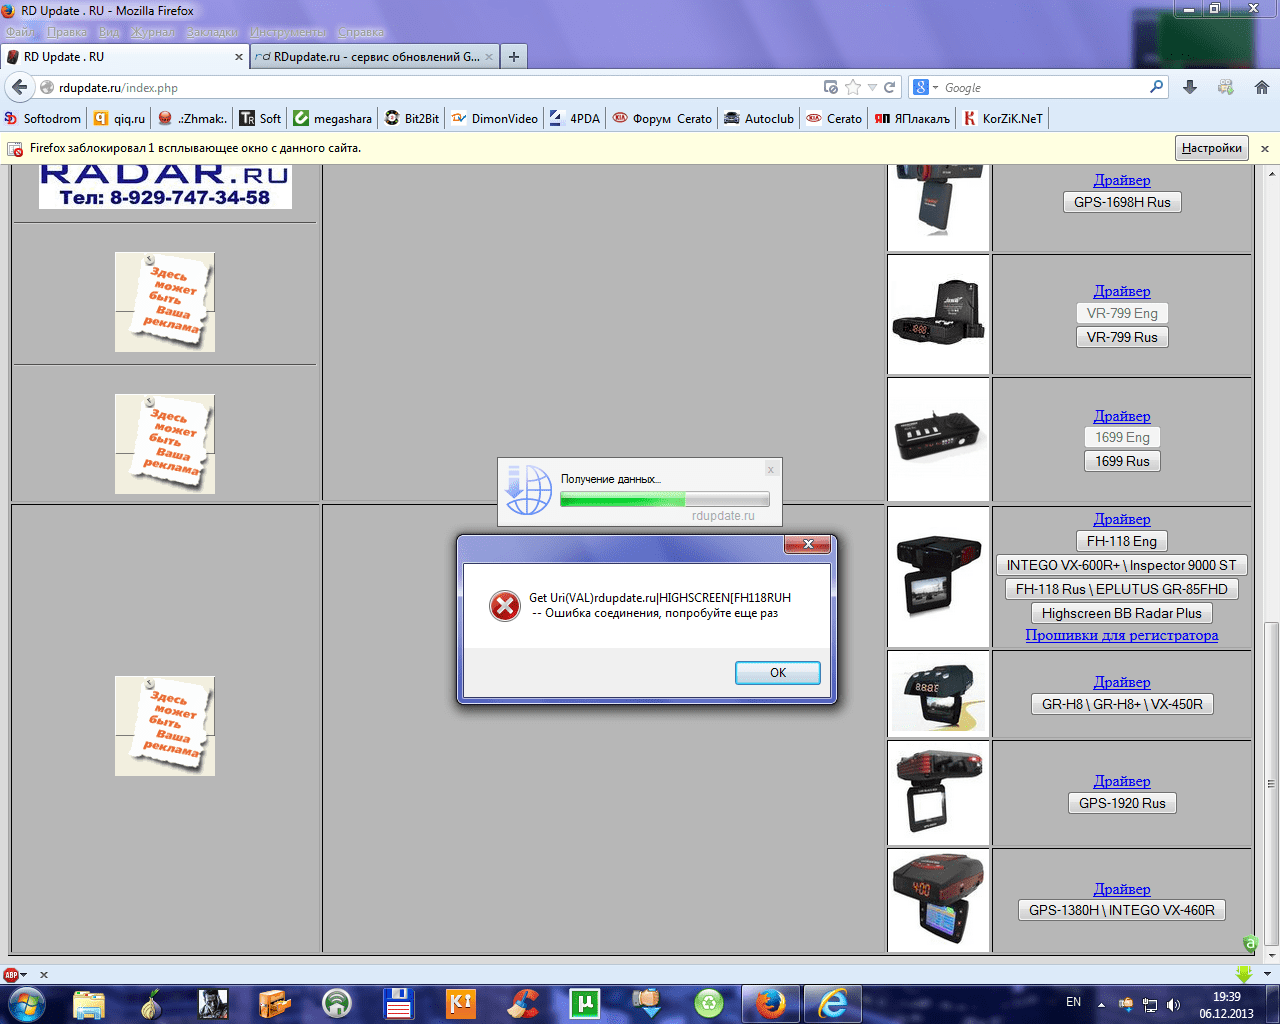Show hidden tray icons arrow
The image size is (1280, 1024).
pos(1101,1005)
